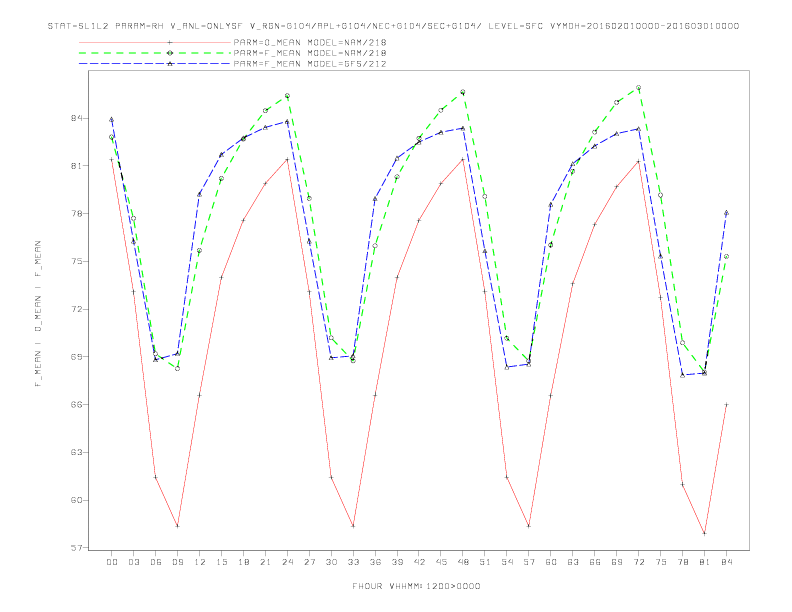Click the vertical axis title F_MEAN | O_MEAN | F_MEAN
Viewport: 792px width, 612px height.
pyautogui.click(x=38, y=314)
